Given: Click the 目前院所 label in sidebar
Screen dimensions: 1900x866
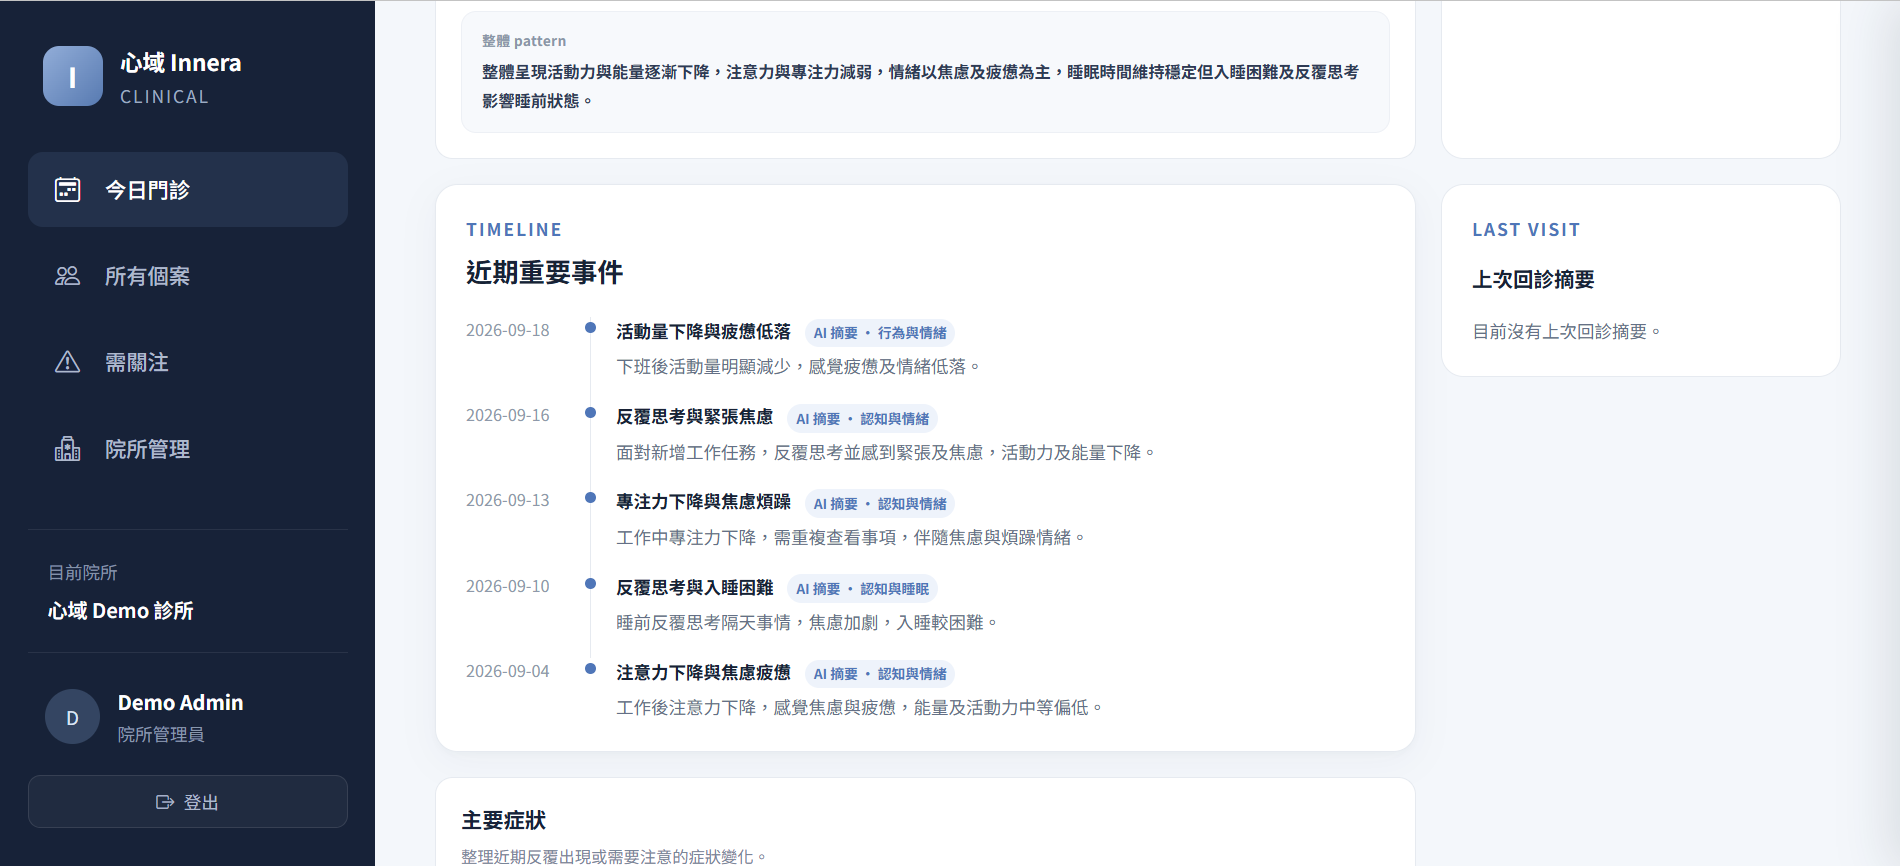Looking at the screenshot, I should [83, 572].
